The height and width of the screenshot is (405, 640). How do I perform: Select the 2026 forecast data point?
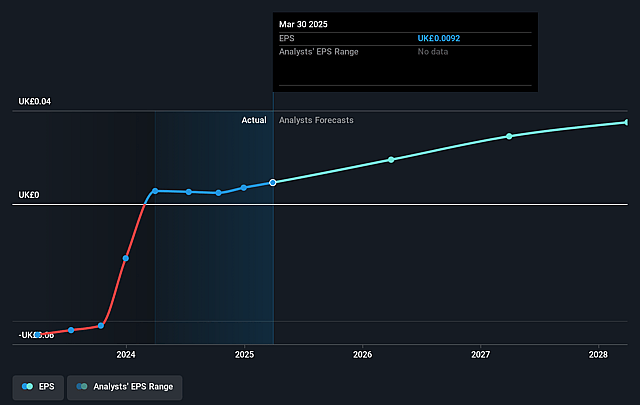[391, 160]
